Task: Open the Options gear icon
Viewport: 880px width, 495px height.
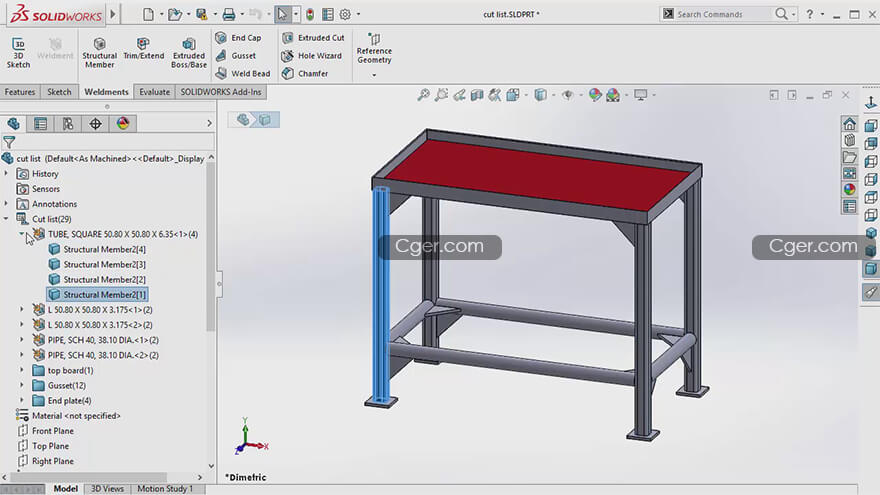Action: pyautogui.click(x=345, y=14)
